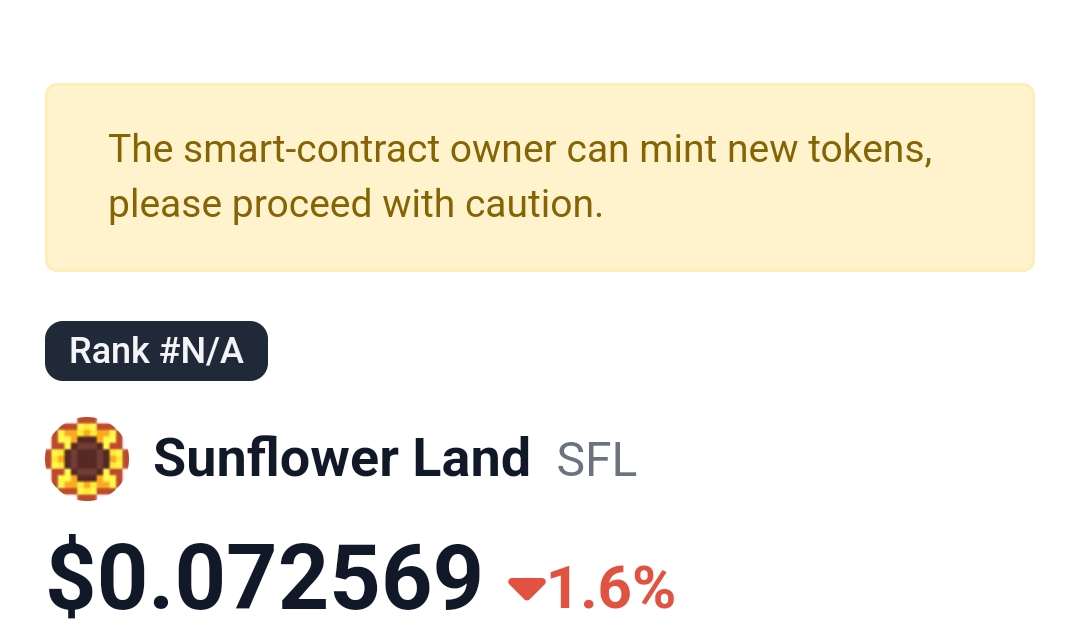
Task: Click the phrase 'mint new tokens'
Action: point(785,149)
